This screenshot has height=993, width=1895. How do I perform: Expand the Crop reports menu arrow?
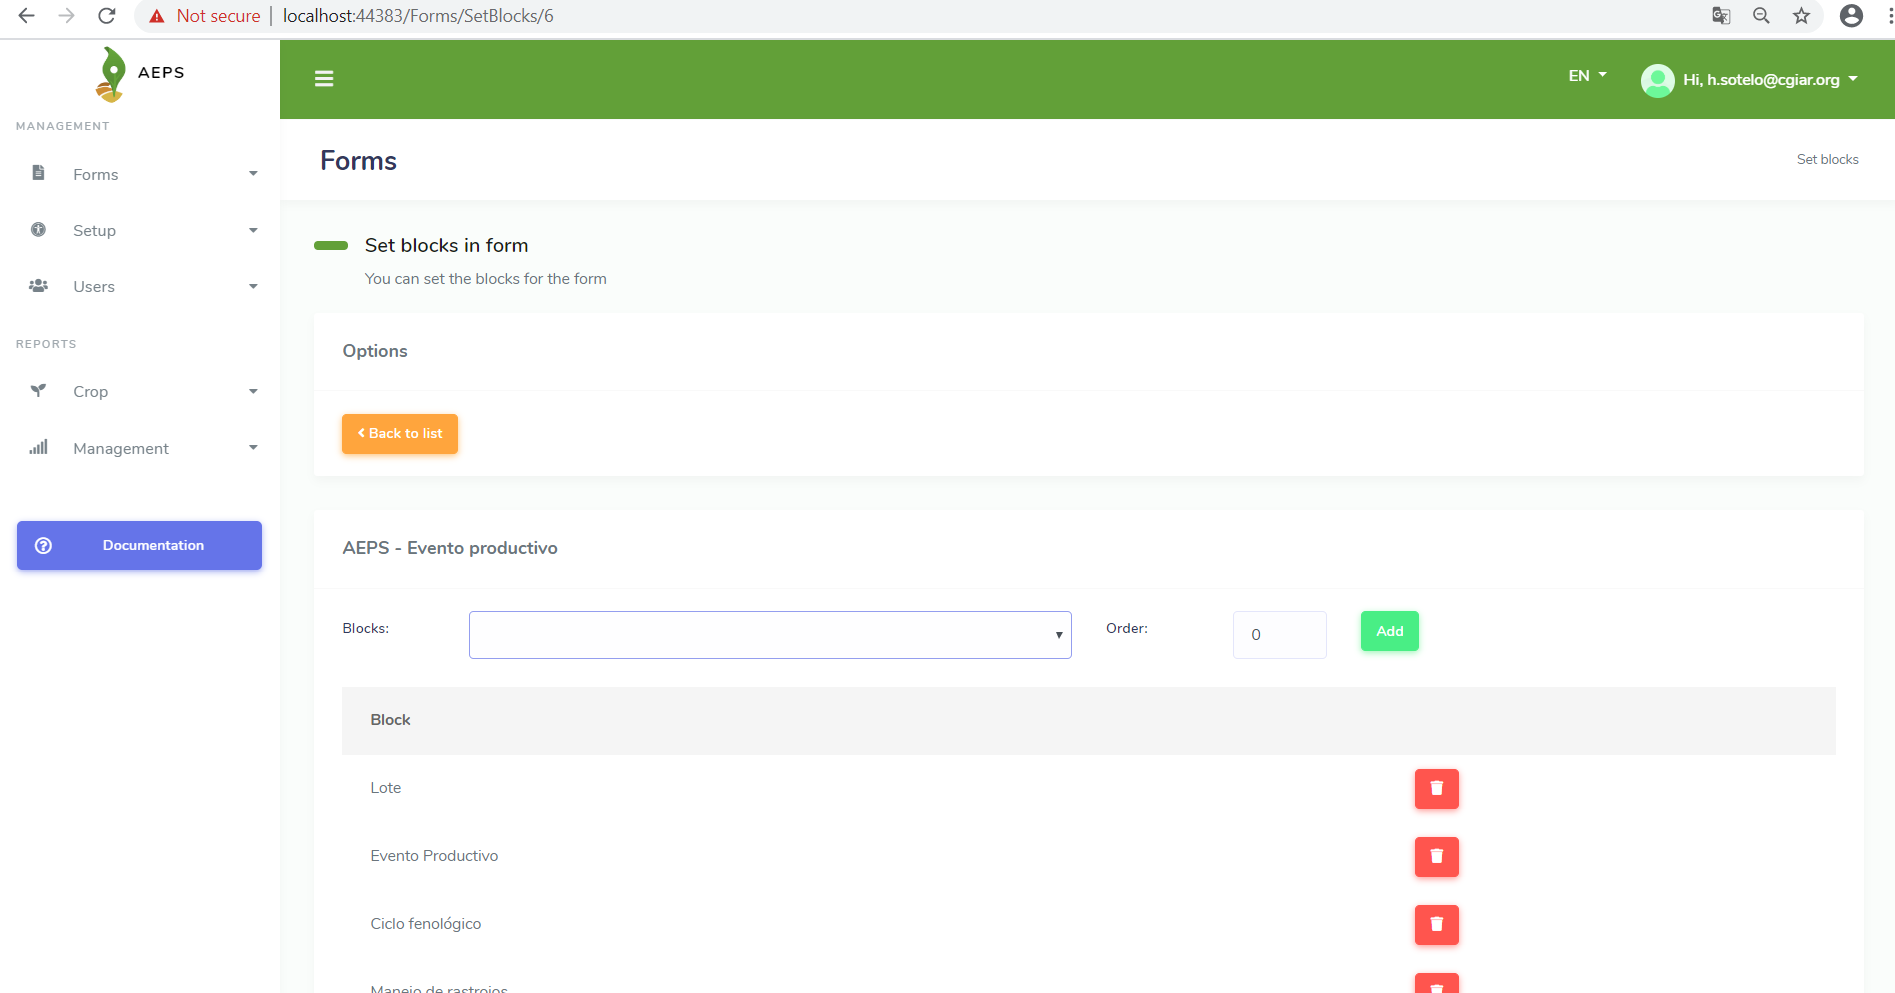tap(253, 391)
